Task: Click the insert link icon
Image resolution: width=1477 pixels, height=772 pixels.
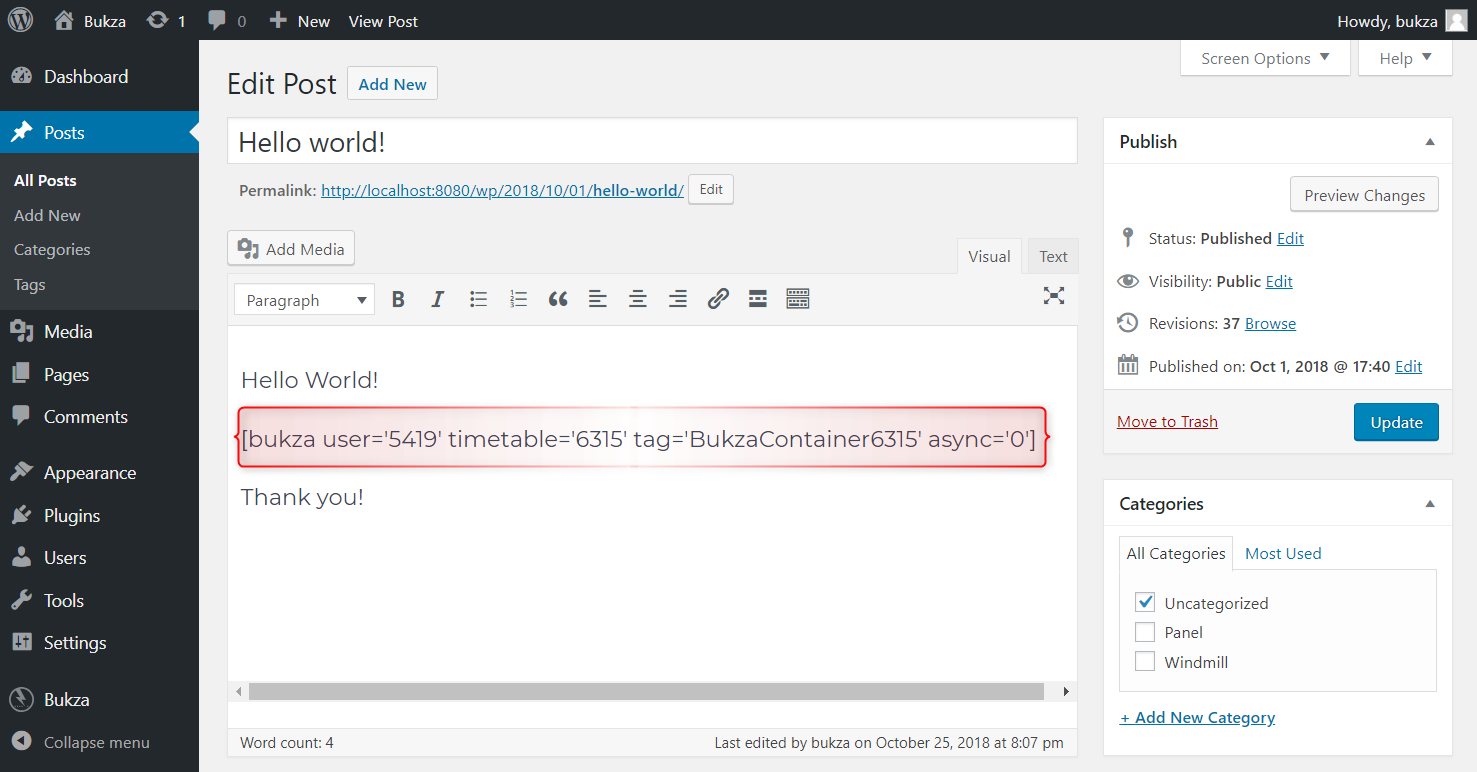Action: coord(718,299)
